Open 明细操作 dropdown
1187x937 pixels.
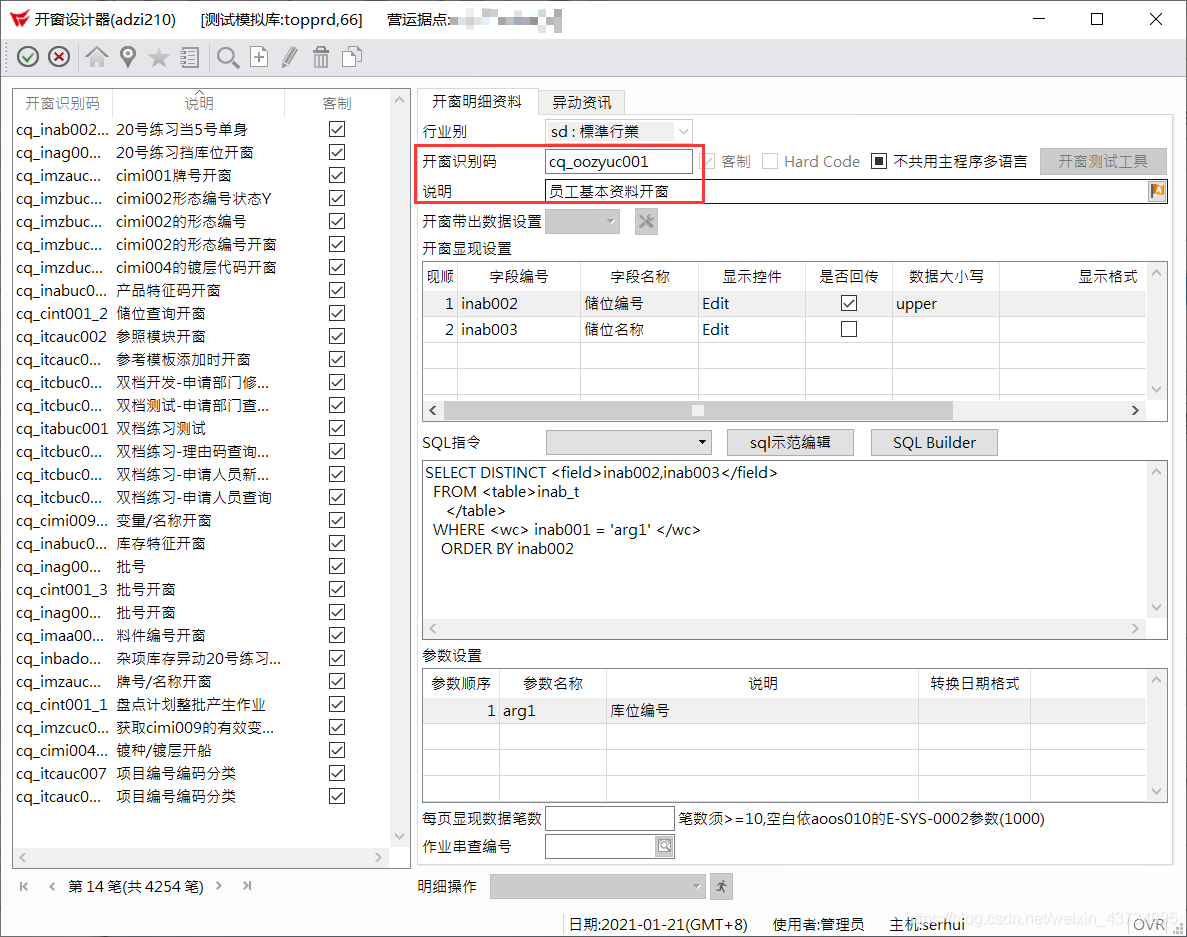(597, 886)
